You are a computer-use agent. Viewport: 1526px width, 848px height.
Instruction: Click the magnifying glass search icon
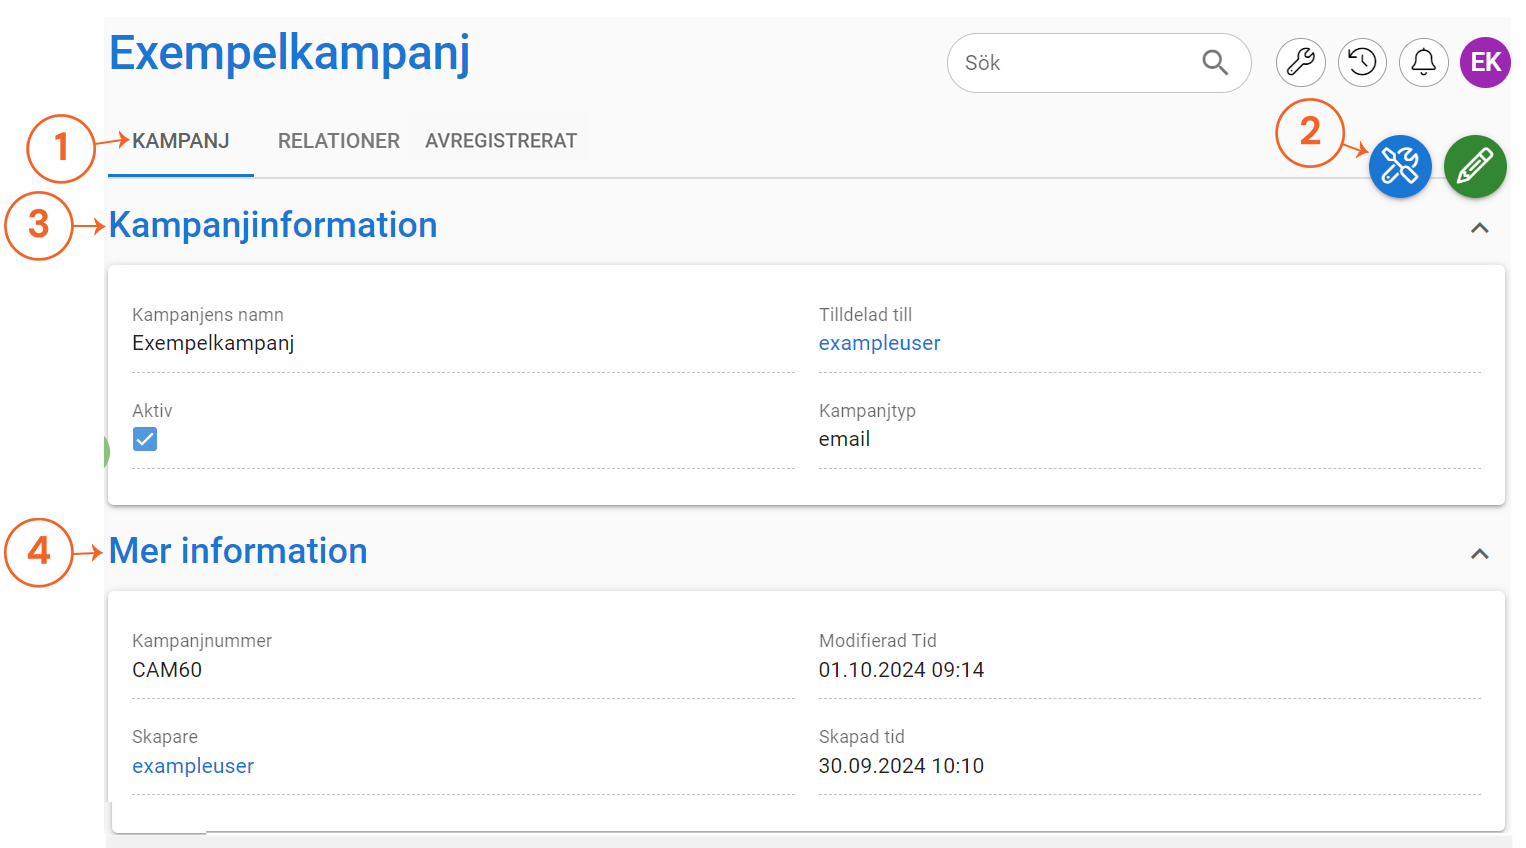[1215, 63]
